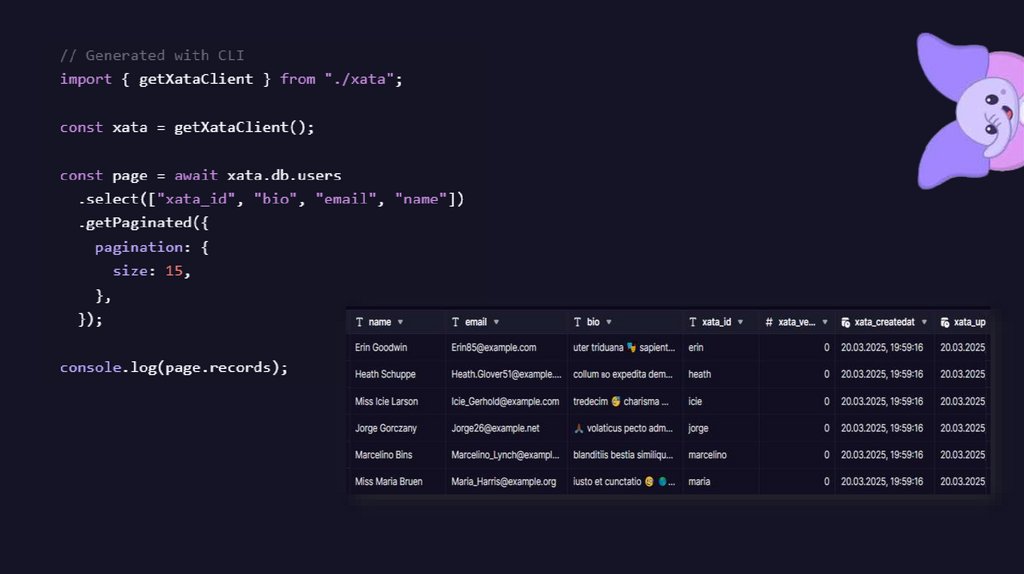Screen dimensions: 1024x574
Task: Click the email cell starting Marcelino_Lynch
Action: click(505, 455)
